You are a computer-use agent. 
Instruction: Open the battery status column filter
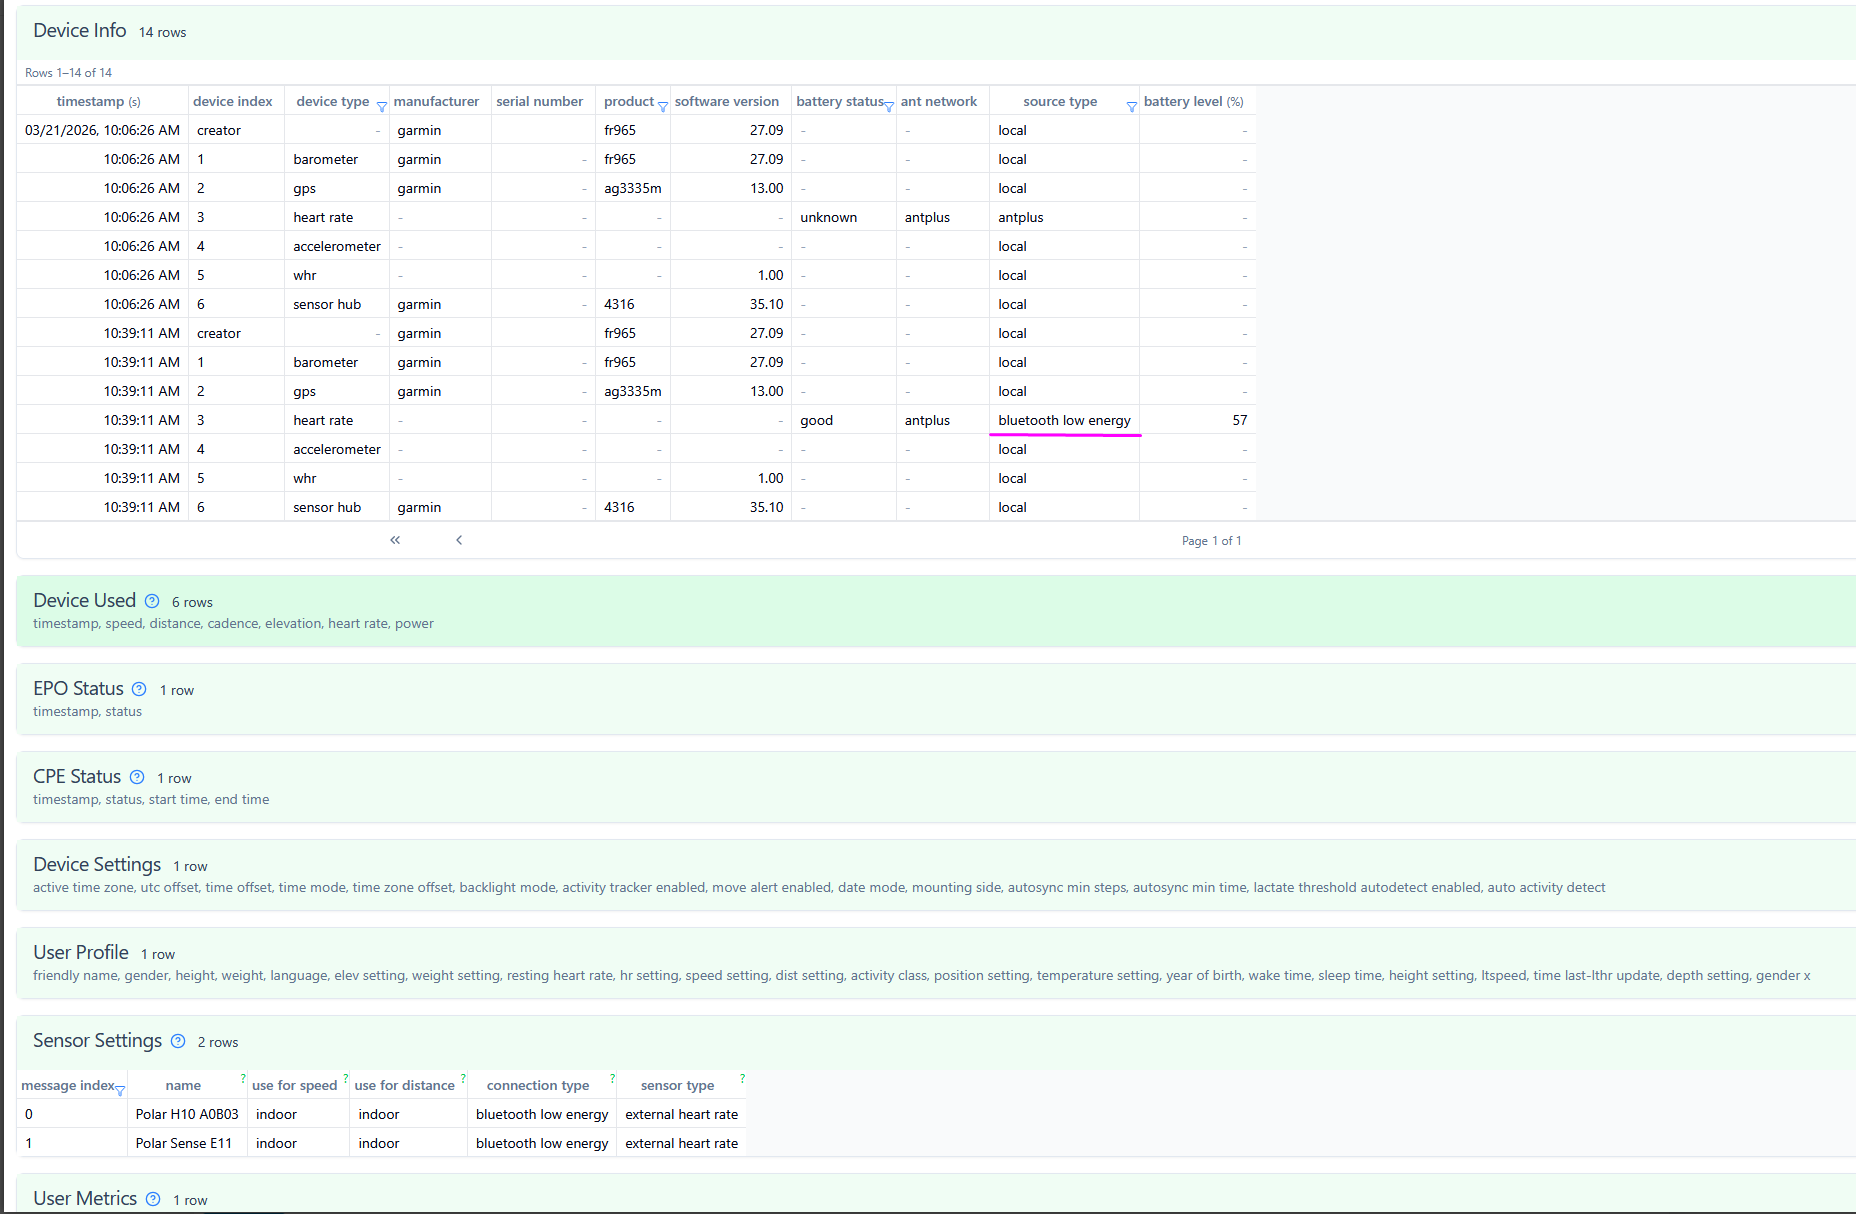[888, 106]
